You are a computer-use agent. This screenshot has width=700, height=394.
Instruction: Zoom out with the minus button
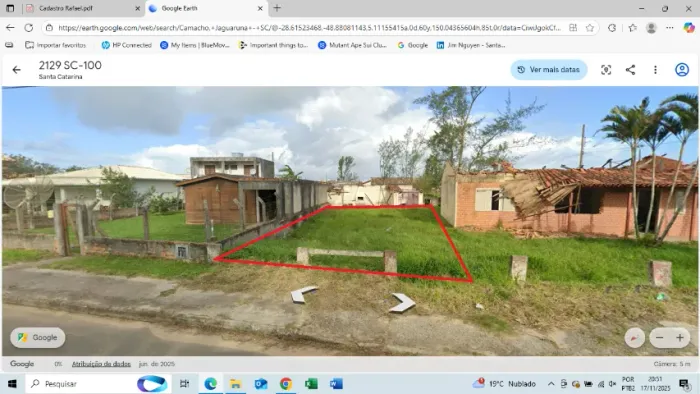coord(659,338)
